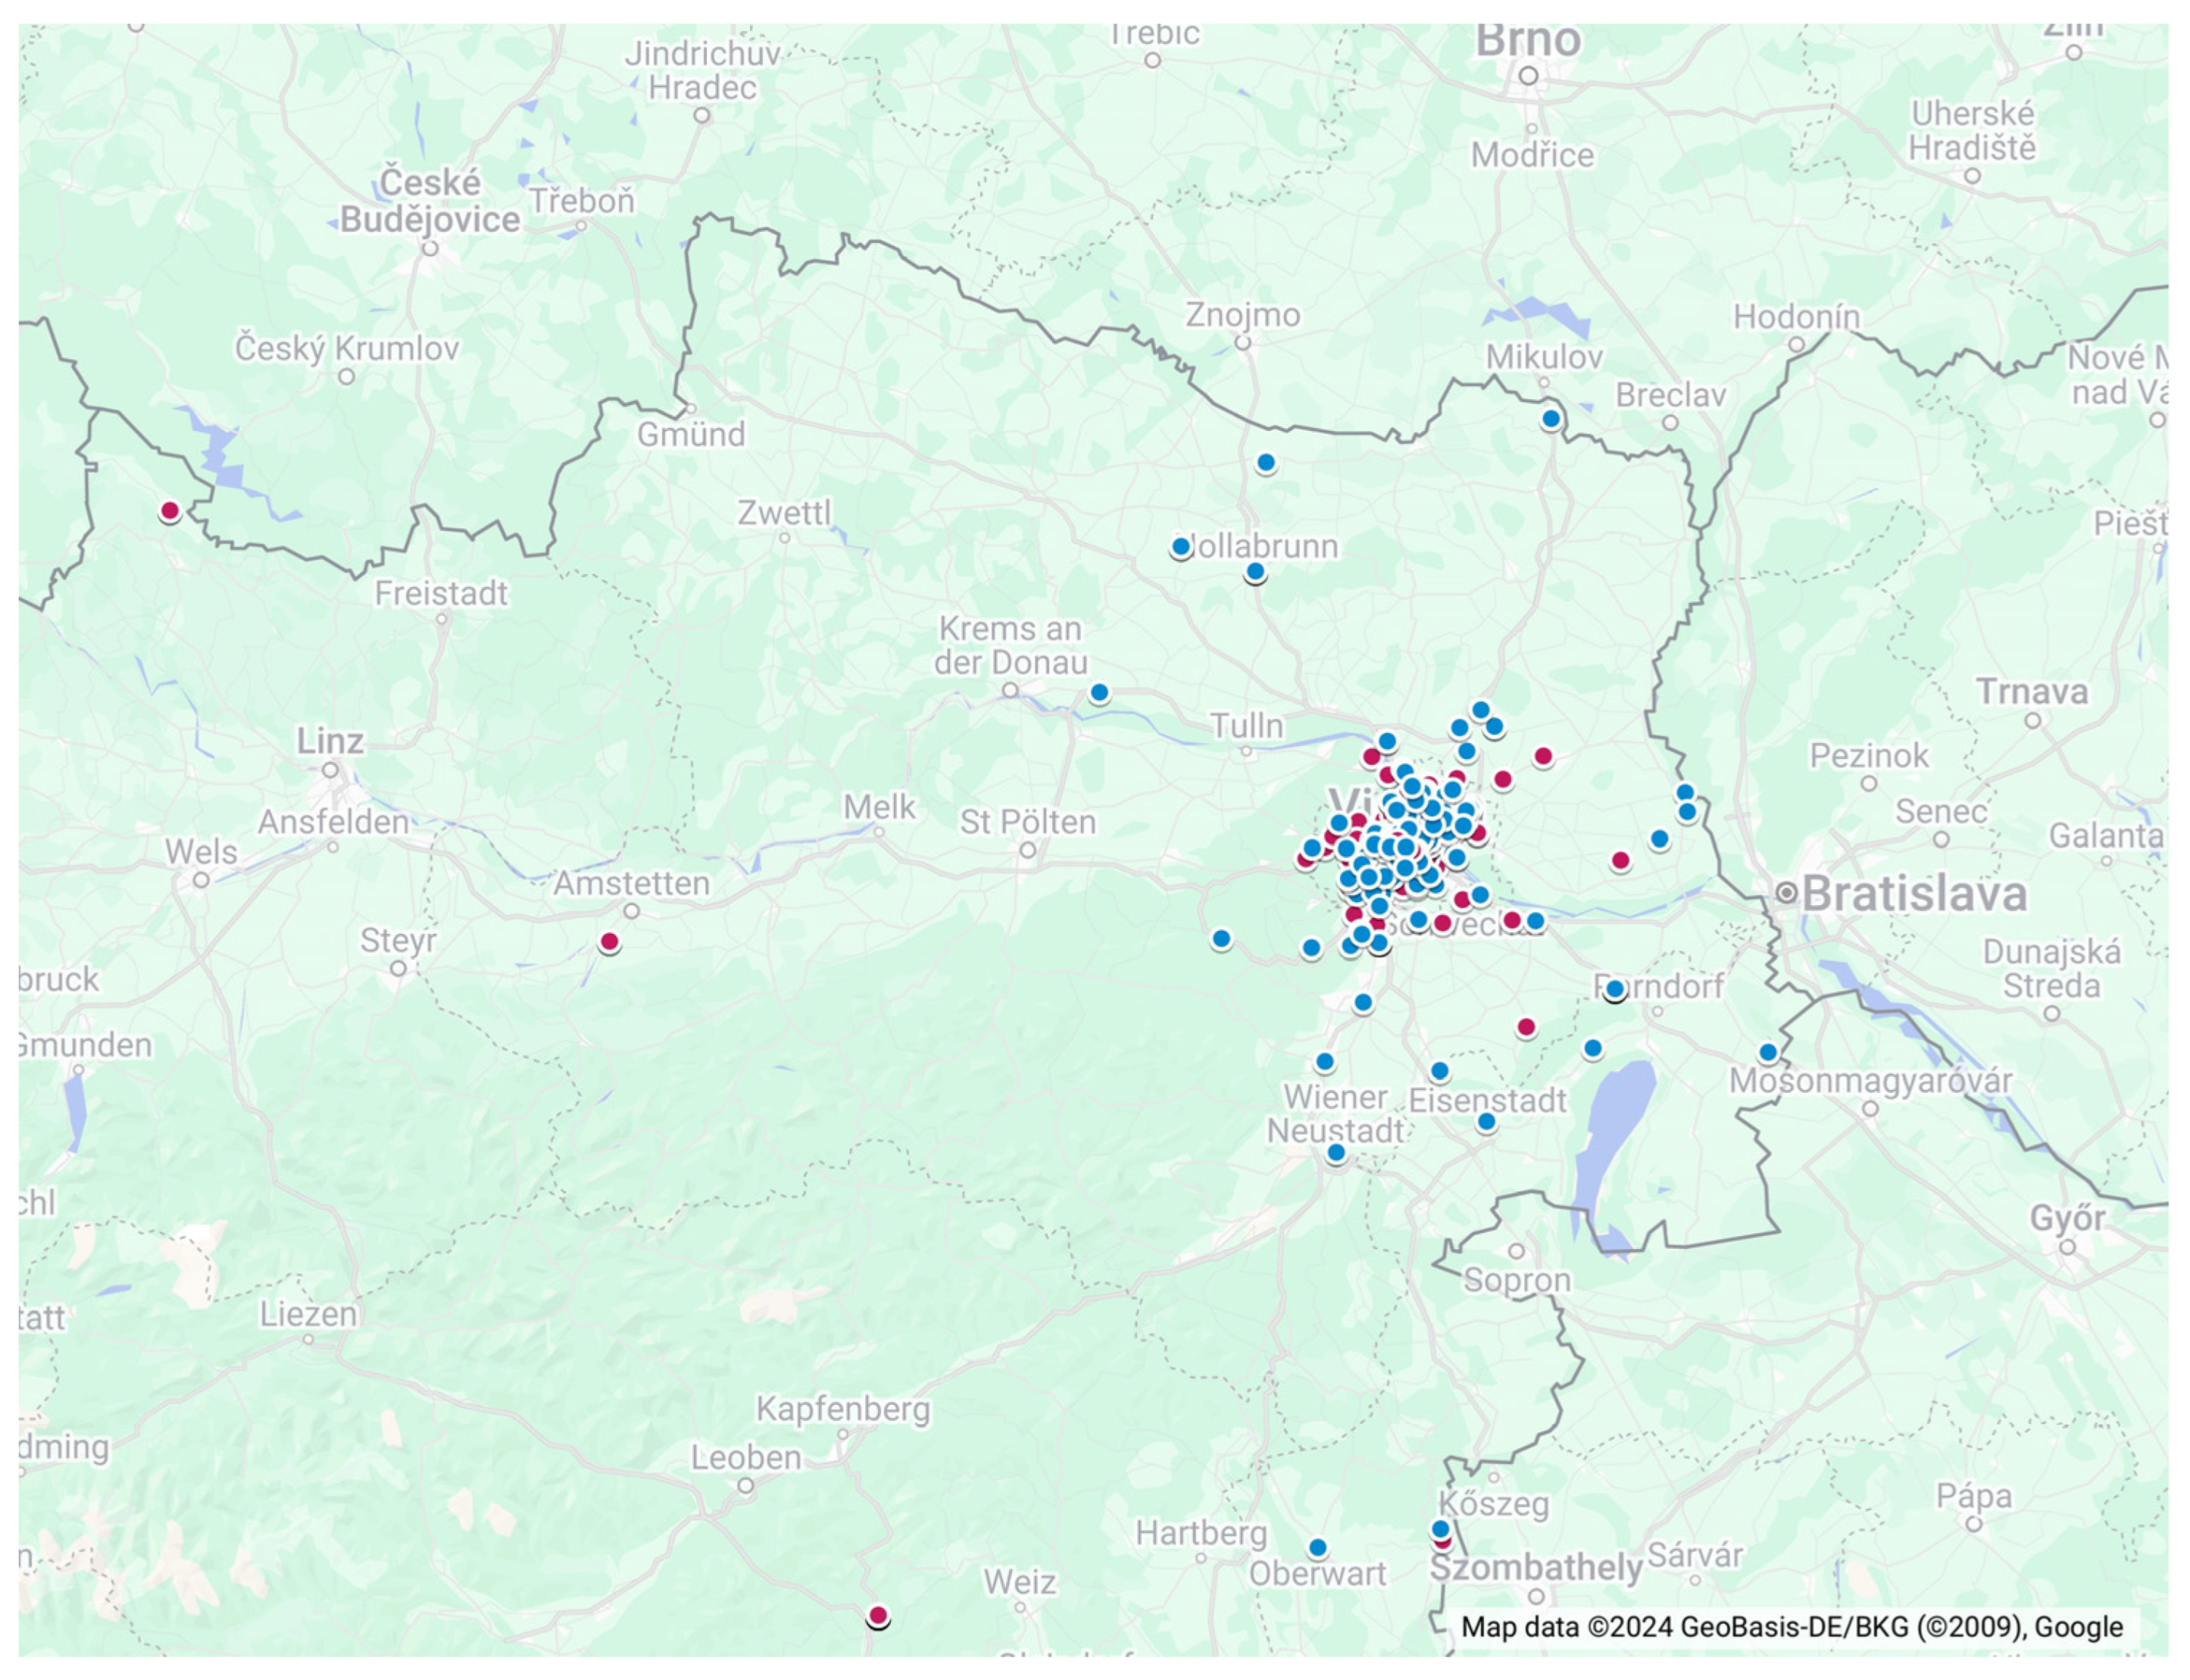Image resolution: width=2190 pixels, height=1680 pixels.
Task: Select the blue marker south of Znojmo
Action: 1266,463
